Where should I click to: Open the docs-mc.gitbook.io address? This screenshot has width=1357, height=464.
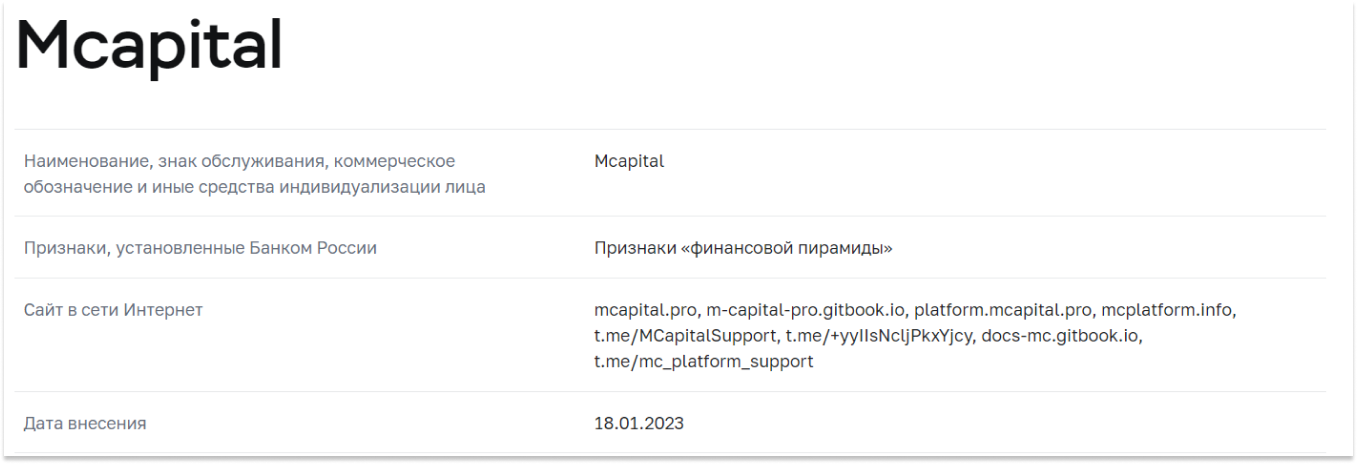point(1061,336)
